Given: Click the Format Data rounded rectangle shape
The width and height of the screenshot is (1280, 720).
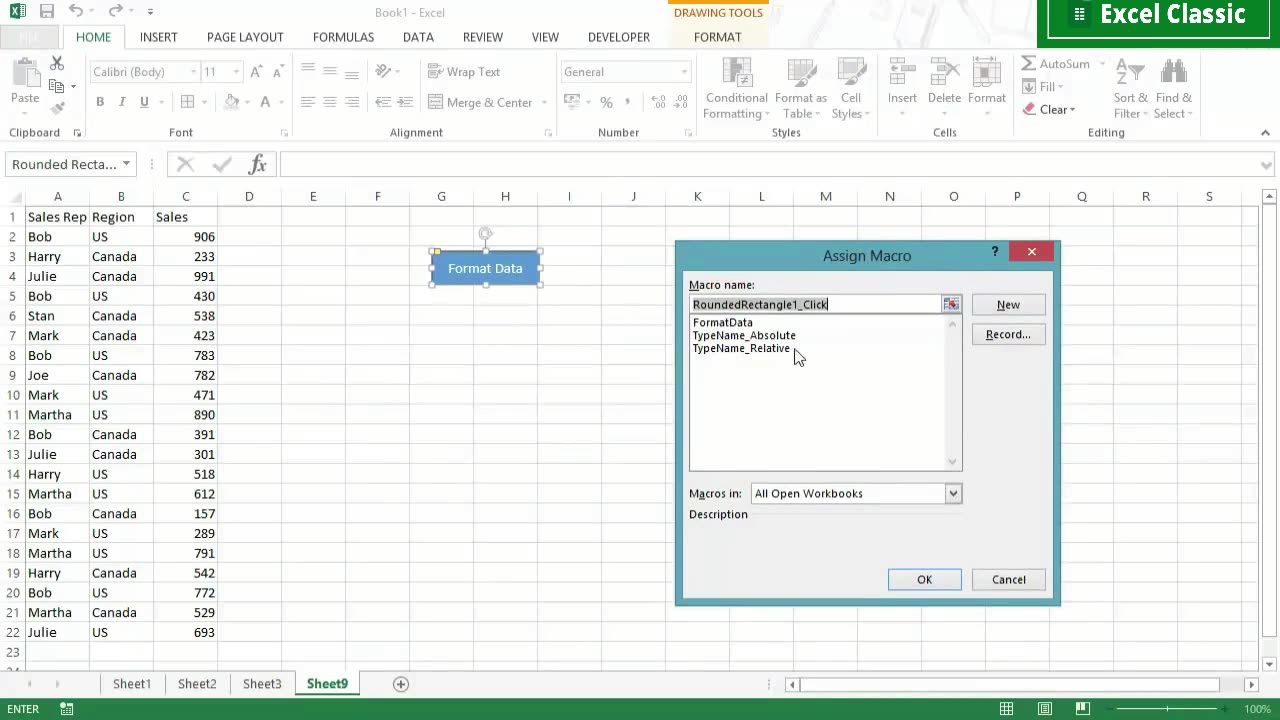Looking at the screenshot, I should pos(486,268).
